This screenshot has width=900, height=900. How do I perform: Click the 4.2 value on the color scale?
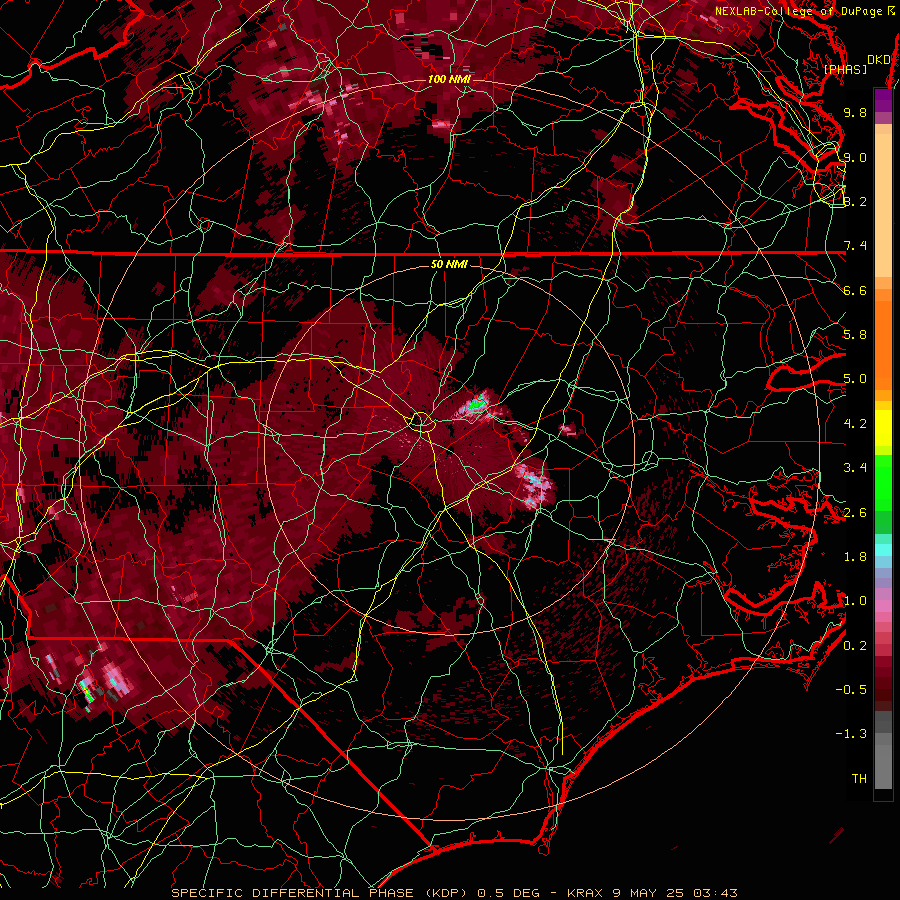click(855, 424)
